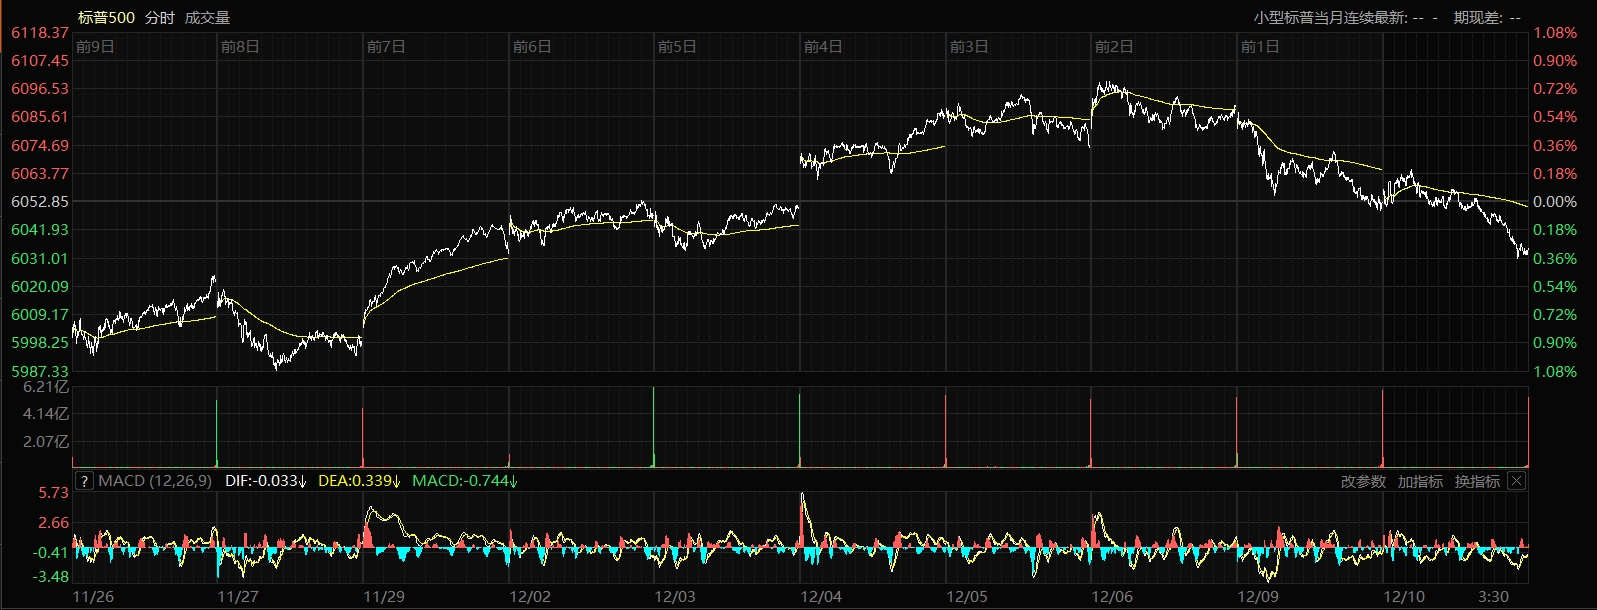Click the 12/09 date label
The height and width of the screenshot is (610, 1597).
click(1258, 597)
